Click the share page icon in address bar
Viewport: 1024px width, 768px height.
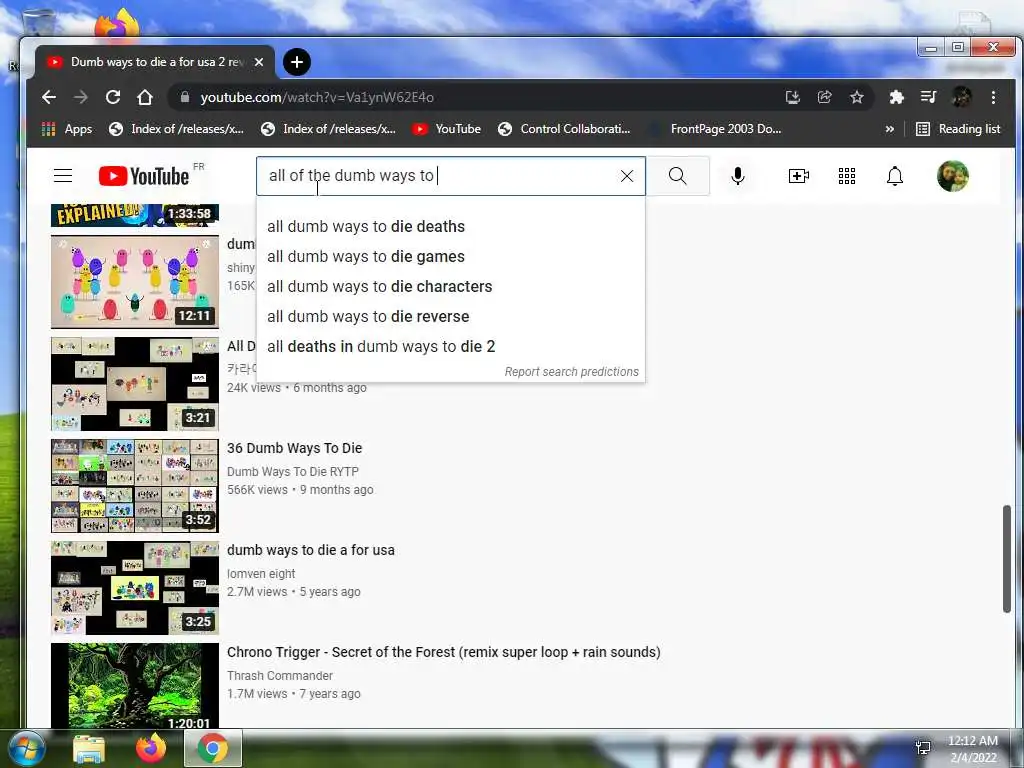point(825,97)
